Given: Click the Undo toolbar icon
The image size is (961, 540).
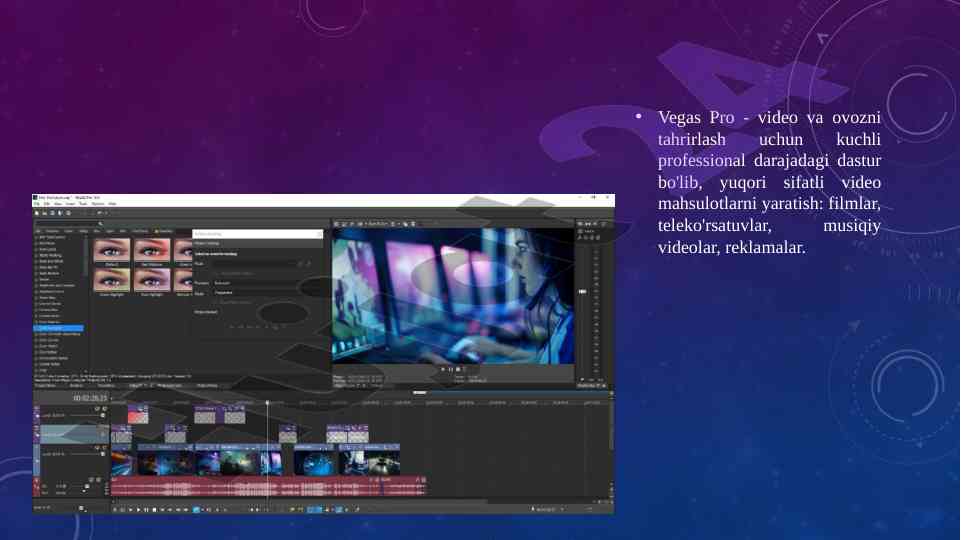Looking at the screenshot, I should pyautogui.click(x=99, y=213).
